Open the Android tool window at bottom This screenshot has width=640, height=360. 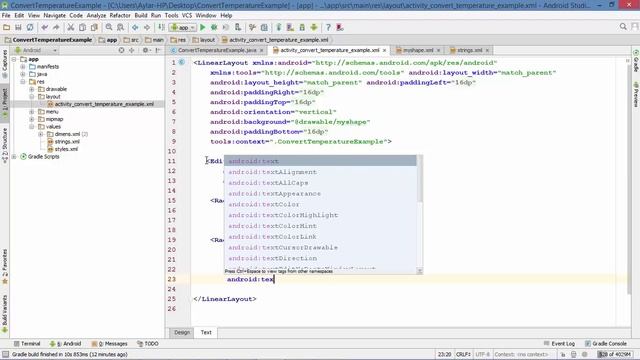66,344
